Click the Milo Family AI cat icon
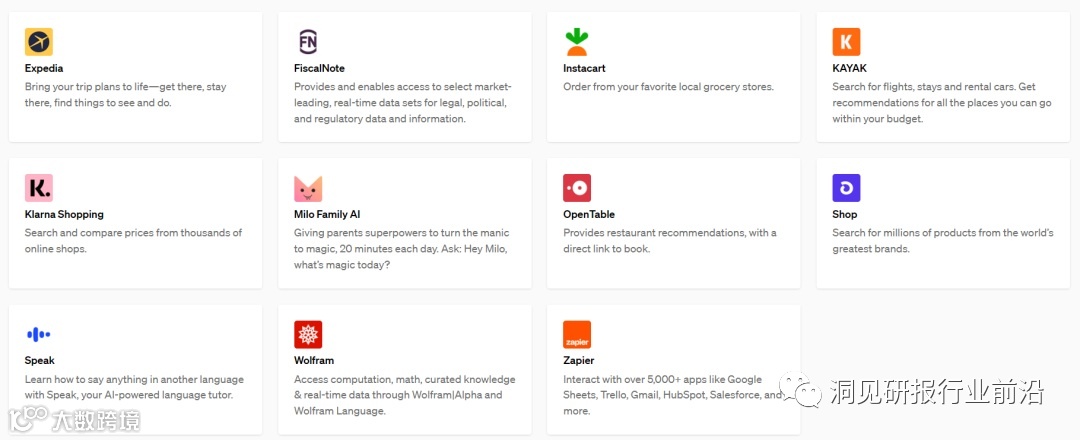This screenshot has height=440, width=1080. pos(308,188)
